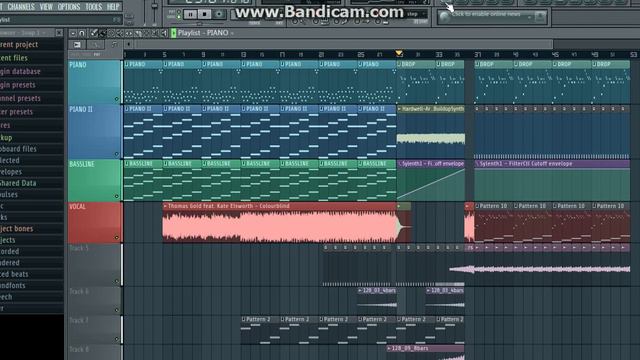Click the green playlist window icon
This screenshot has height=360, width=640.
pyautogui.click(x=173, y=33)
